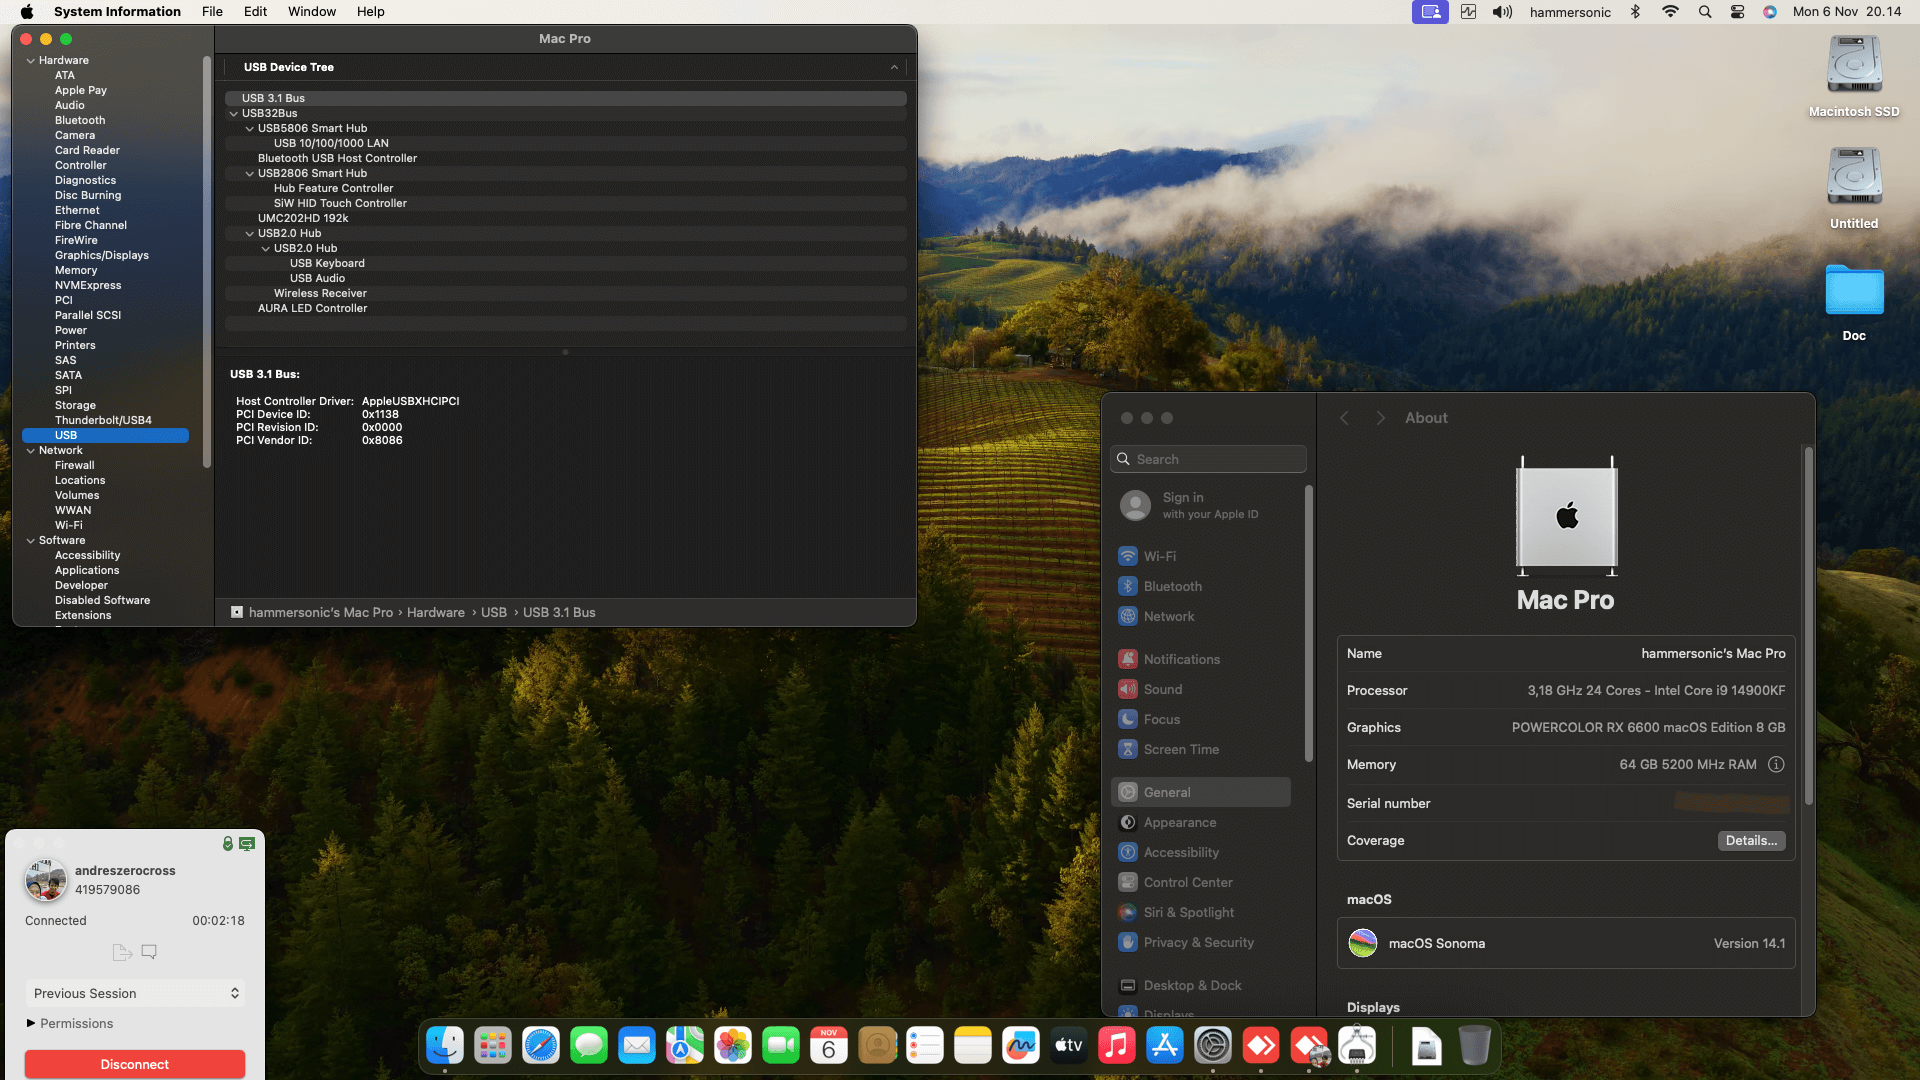Click the USB breadcrumb in path bar
The width and height of the screenshot is (1920, 1080).
pos(494,613)
